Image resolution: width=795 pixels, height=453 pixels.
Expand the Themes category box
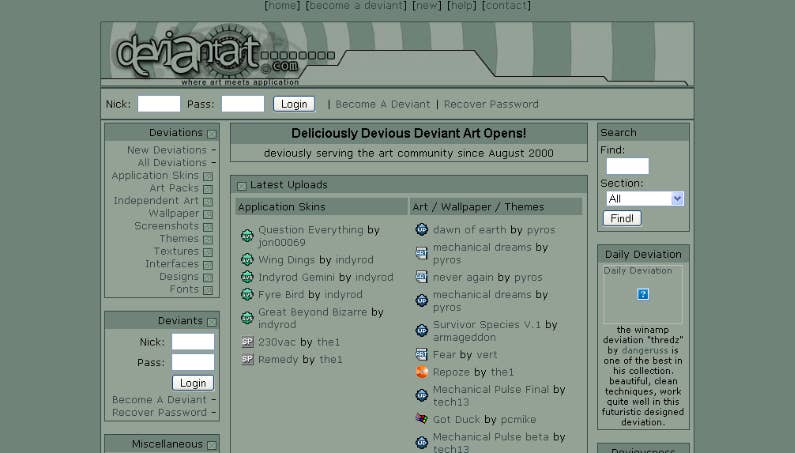[208, 240]
